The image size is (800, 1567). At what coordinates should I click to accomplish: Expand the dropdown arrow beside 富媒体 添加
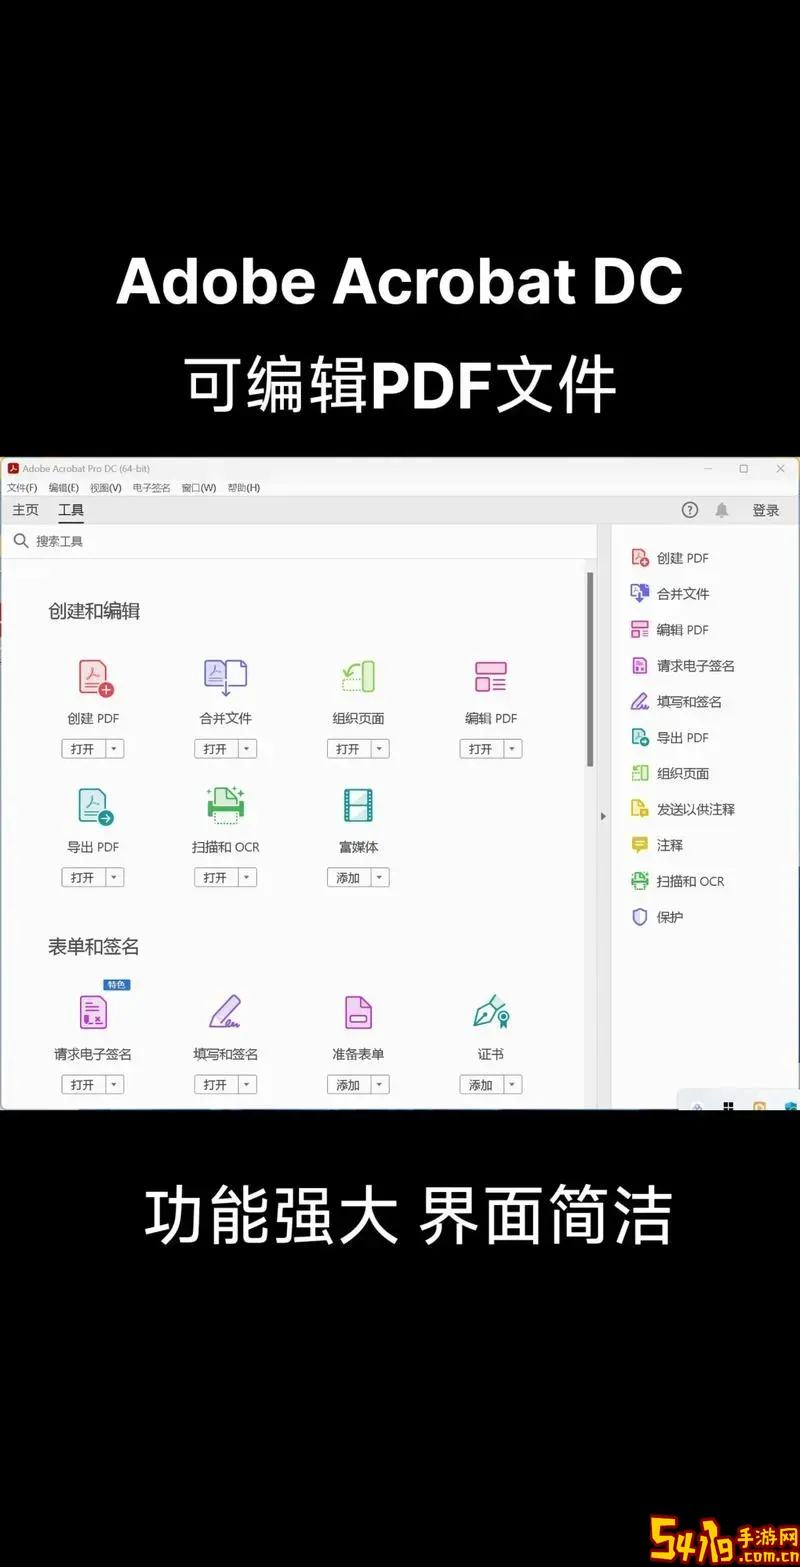[380, 878]
